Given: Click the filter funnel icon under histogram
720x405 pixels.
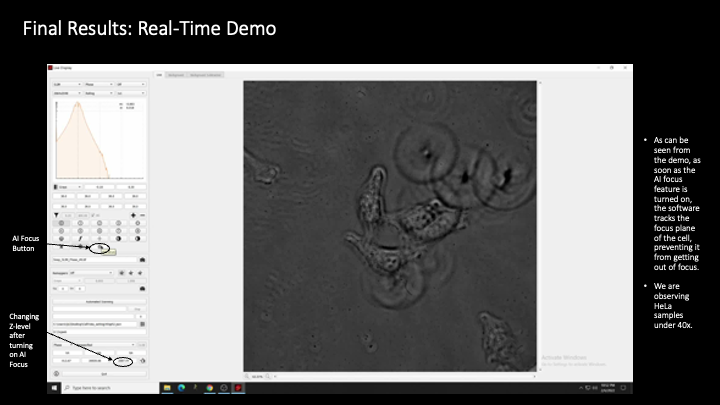Looking at the screenshot, I should (x=56, y=214).
